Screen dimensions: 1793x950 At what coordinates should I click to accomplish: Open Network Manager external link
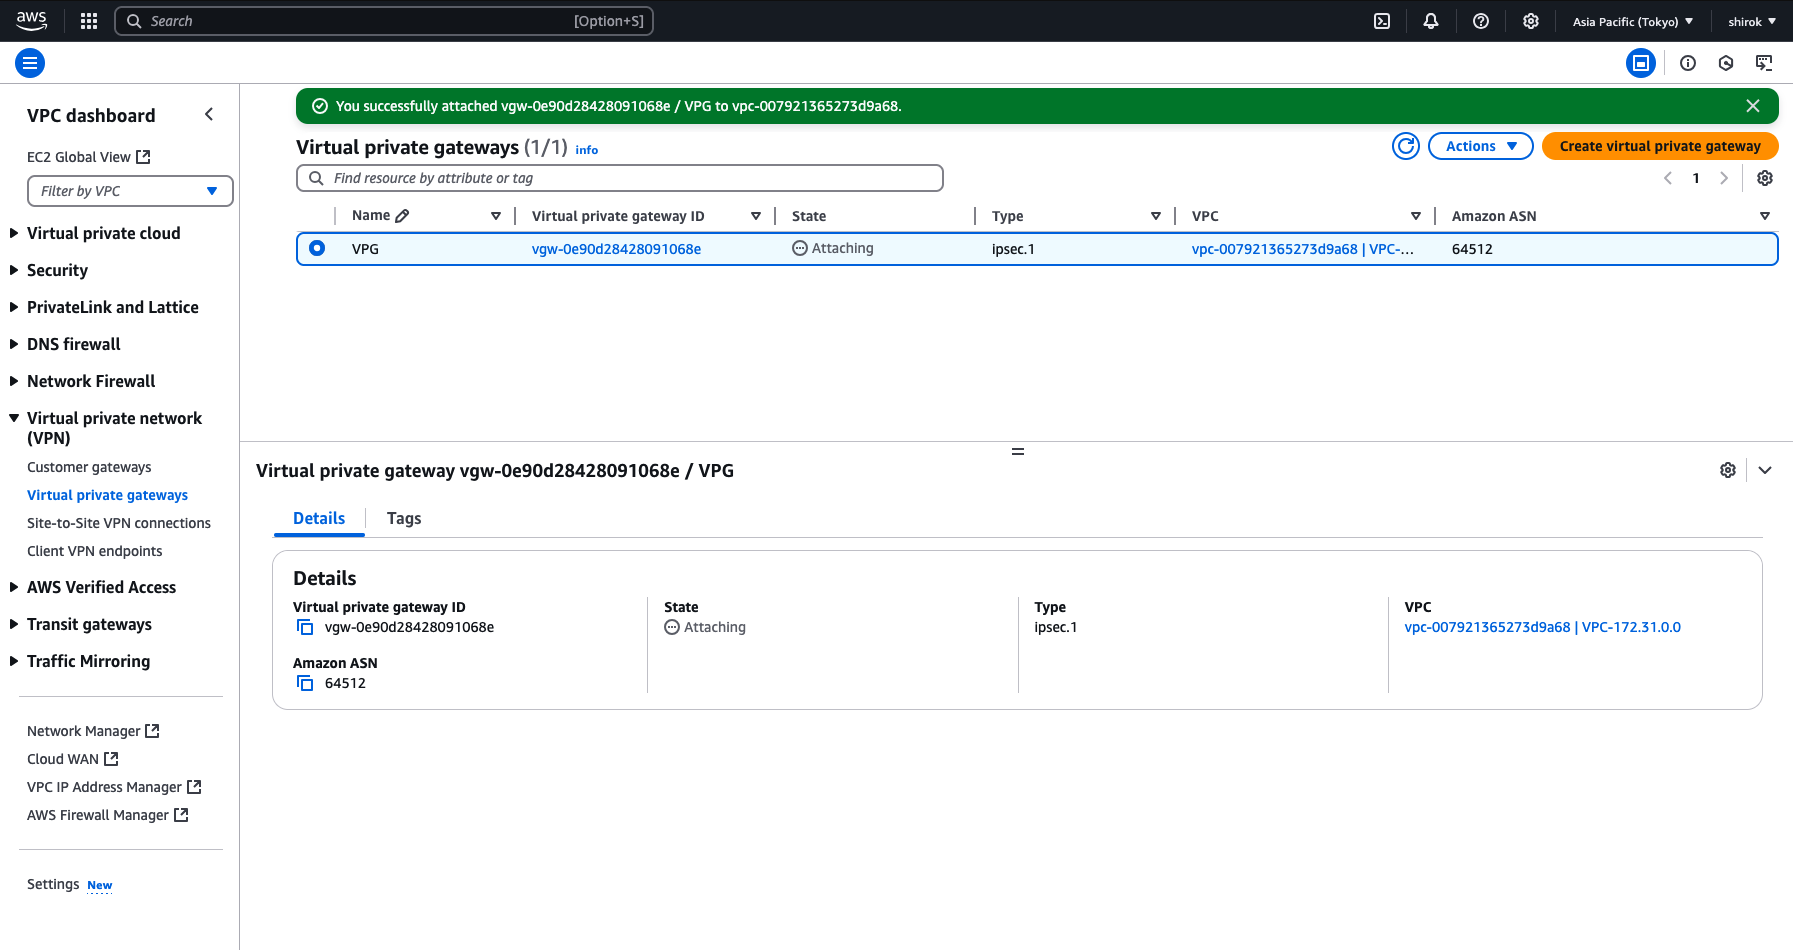(x=93, y=731)
